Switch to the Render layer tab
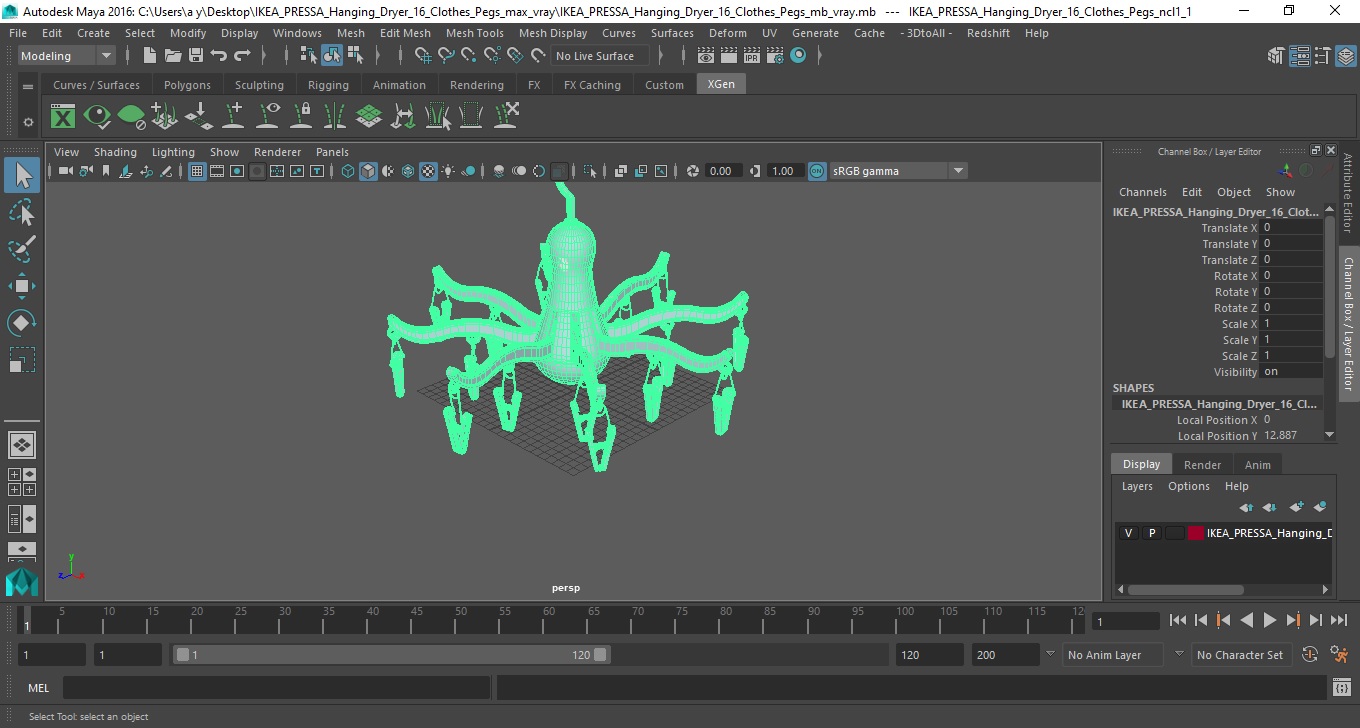 [1202, 465]
